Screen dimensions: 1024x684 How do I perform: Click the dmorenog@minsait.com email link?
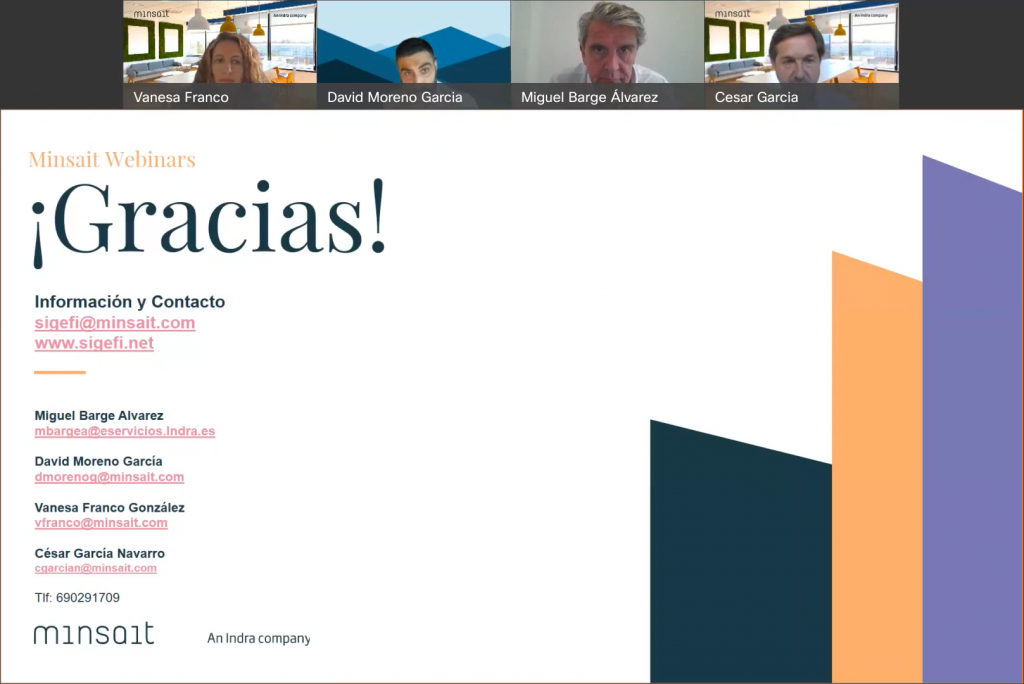point(109,477)
